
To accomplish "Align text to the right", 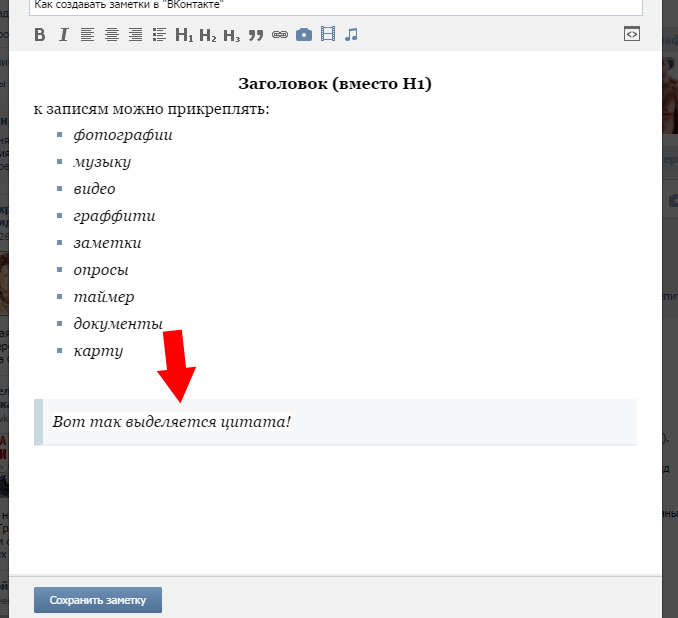I will [135, 35].
